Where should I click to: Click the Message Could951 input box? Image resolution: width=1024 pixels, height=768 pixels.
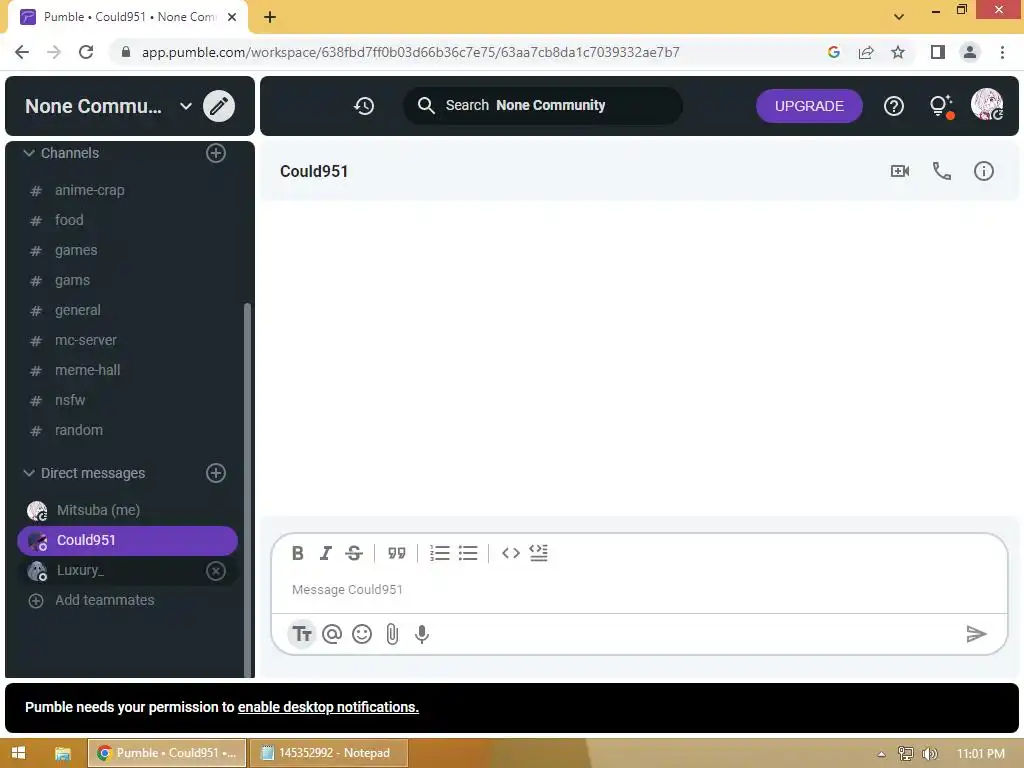(639, 590)
